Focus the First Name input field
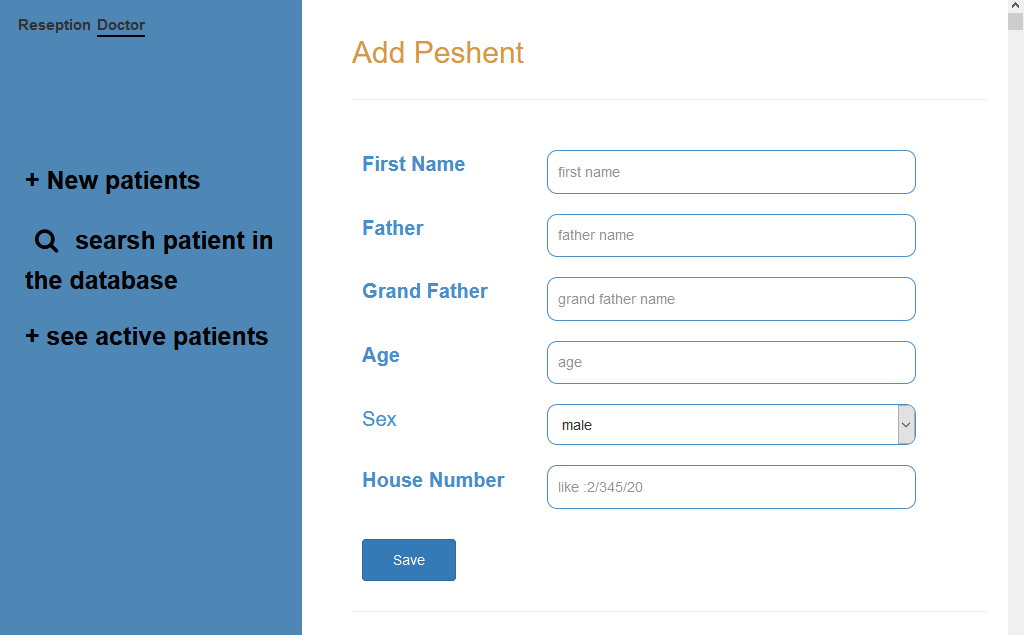 [x=731, y=172]
